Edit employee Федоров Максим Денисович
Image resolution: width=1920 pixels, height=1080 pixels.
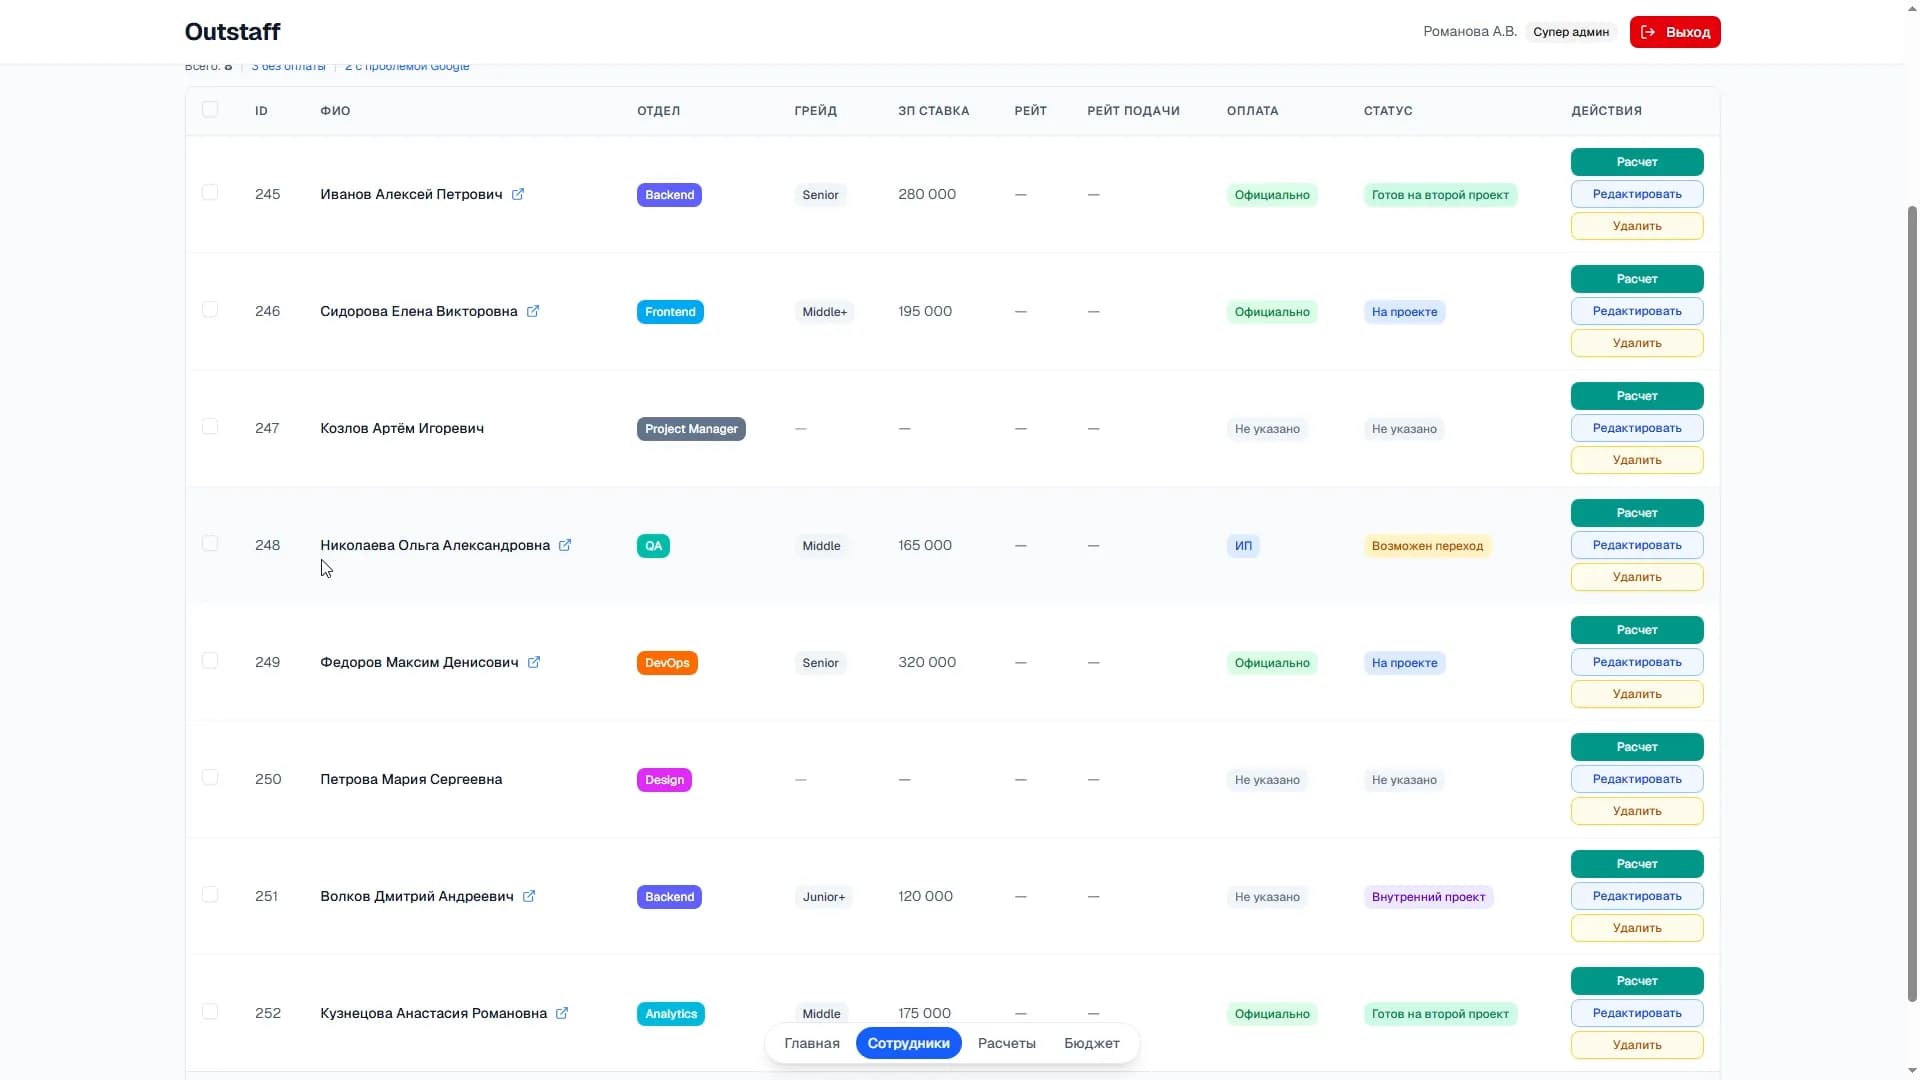(1637, 662)
